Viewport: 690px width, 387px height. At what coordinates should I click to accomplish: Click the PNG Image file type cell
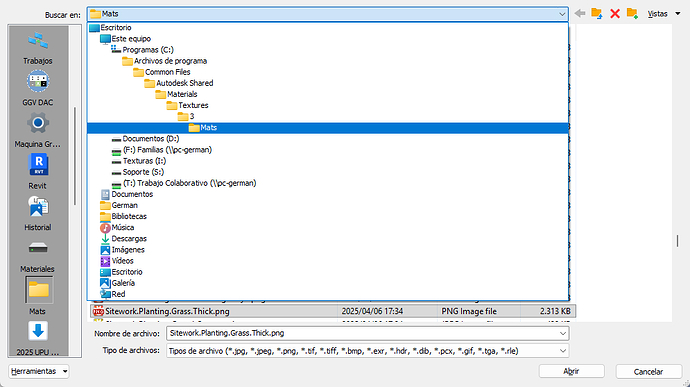(469, 311)
